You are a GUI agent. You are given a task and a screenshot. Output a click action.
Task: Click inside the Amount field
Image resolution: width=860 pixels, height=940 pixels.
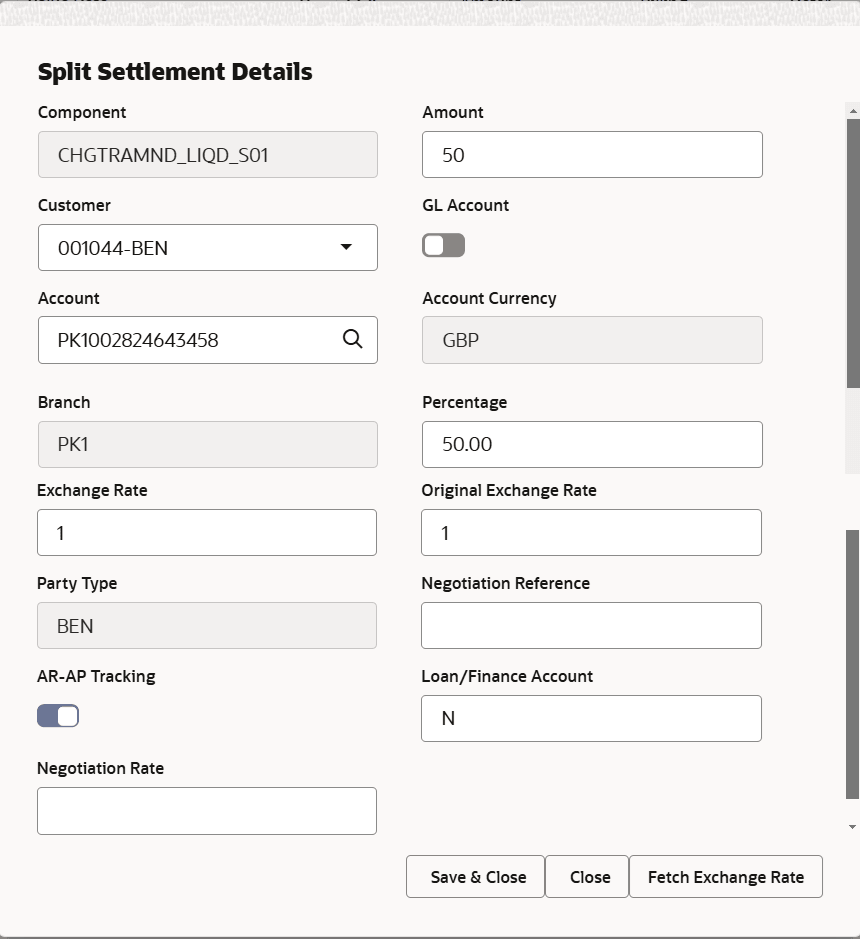[591, 154]
